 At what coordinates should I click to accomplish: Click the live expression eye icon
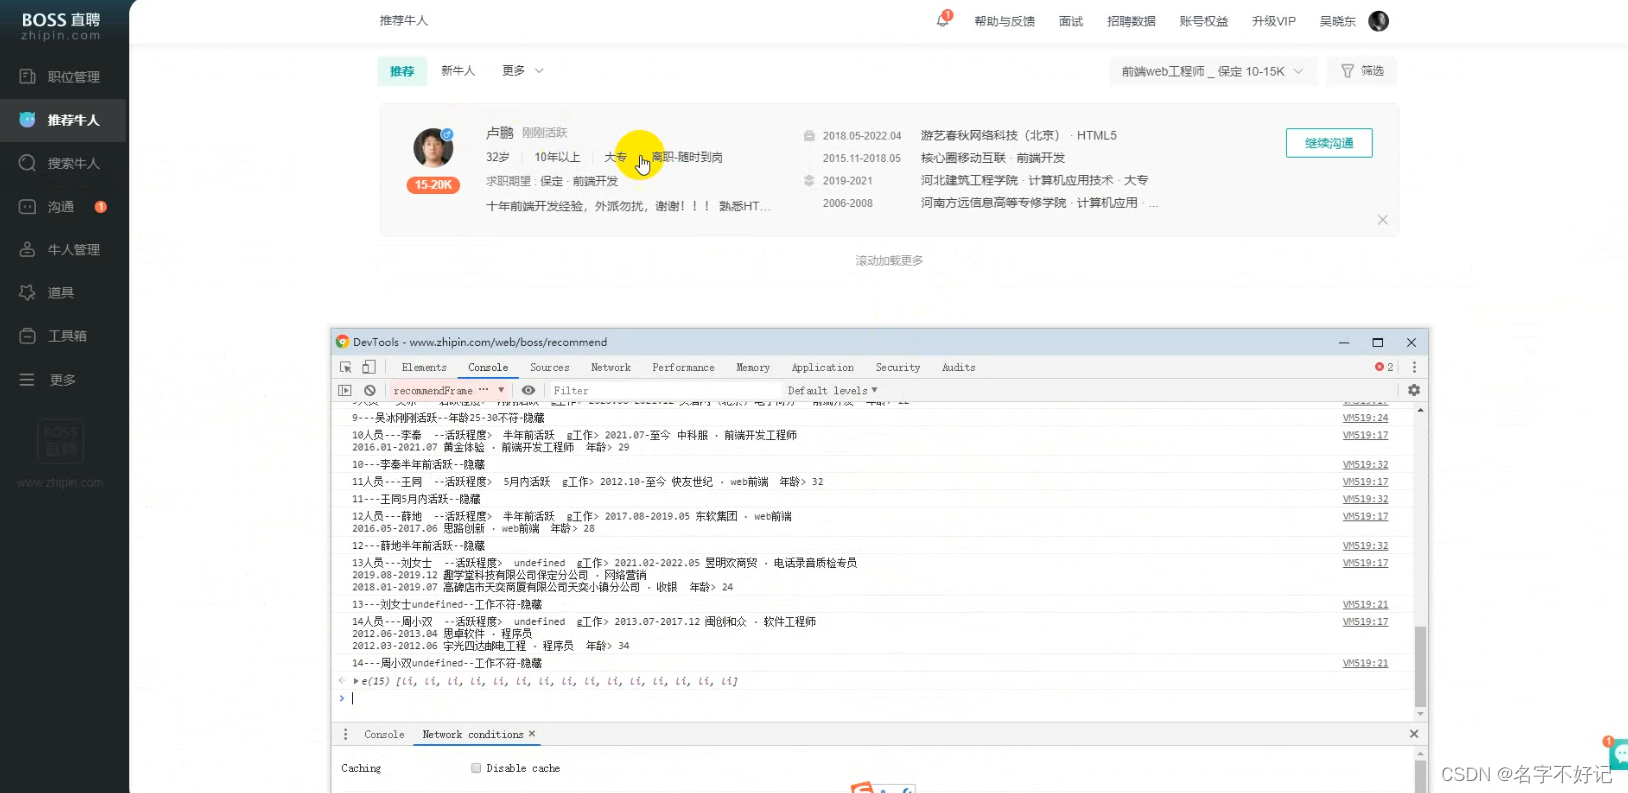[x=528, y=391]
